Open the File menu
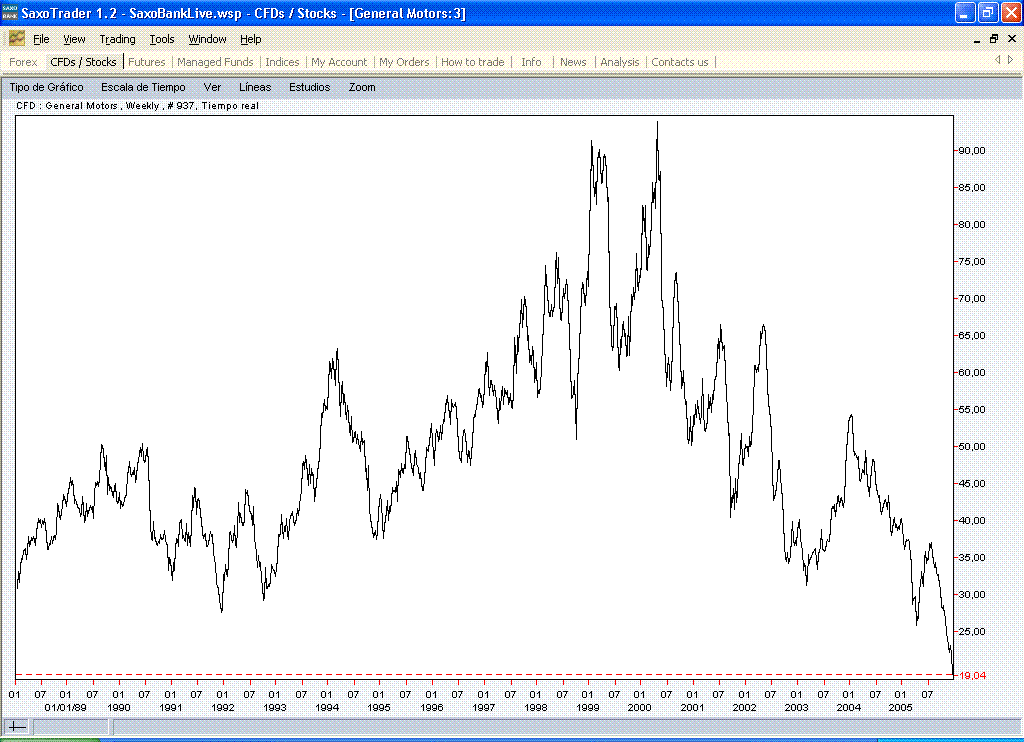 point(41,39)
